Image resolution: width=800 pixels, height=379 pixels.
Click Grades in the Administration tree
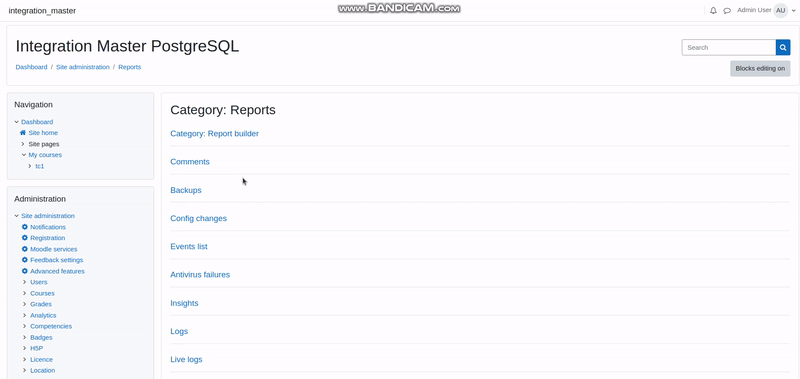click(41, 304)
